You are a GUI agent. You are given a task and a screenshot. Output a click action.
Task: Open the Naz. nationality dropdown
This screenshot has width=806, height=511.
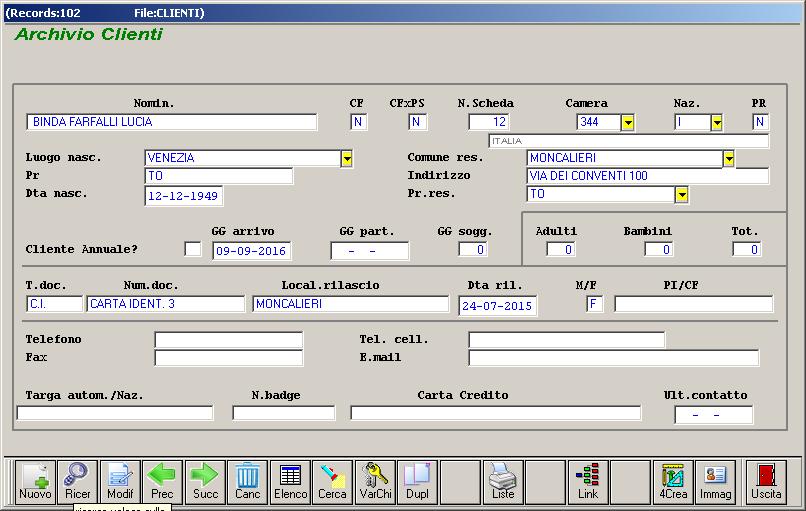717,122
